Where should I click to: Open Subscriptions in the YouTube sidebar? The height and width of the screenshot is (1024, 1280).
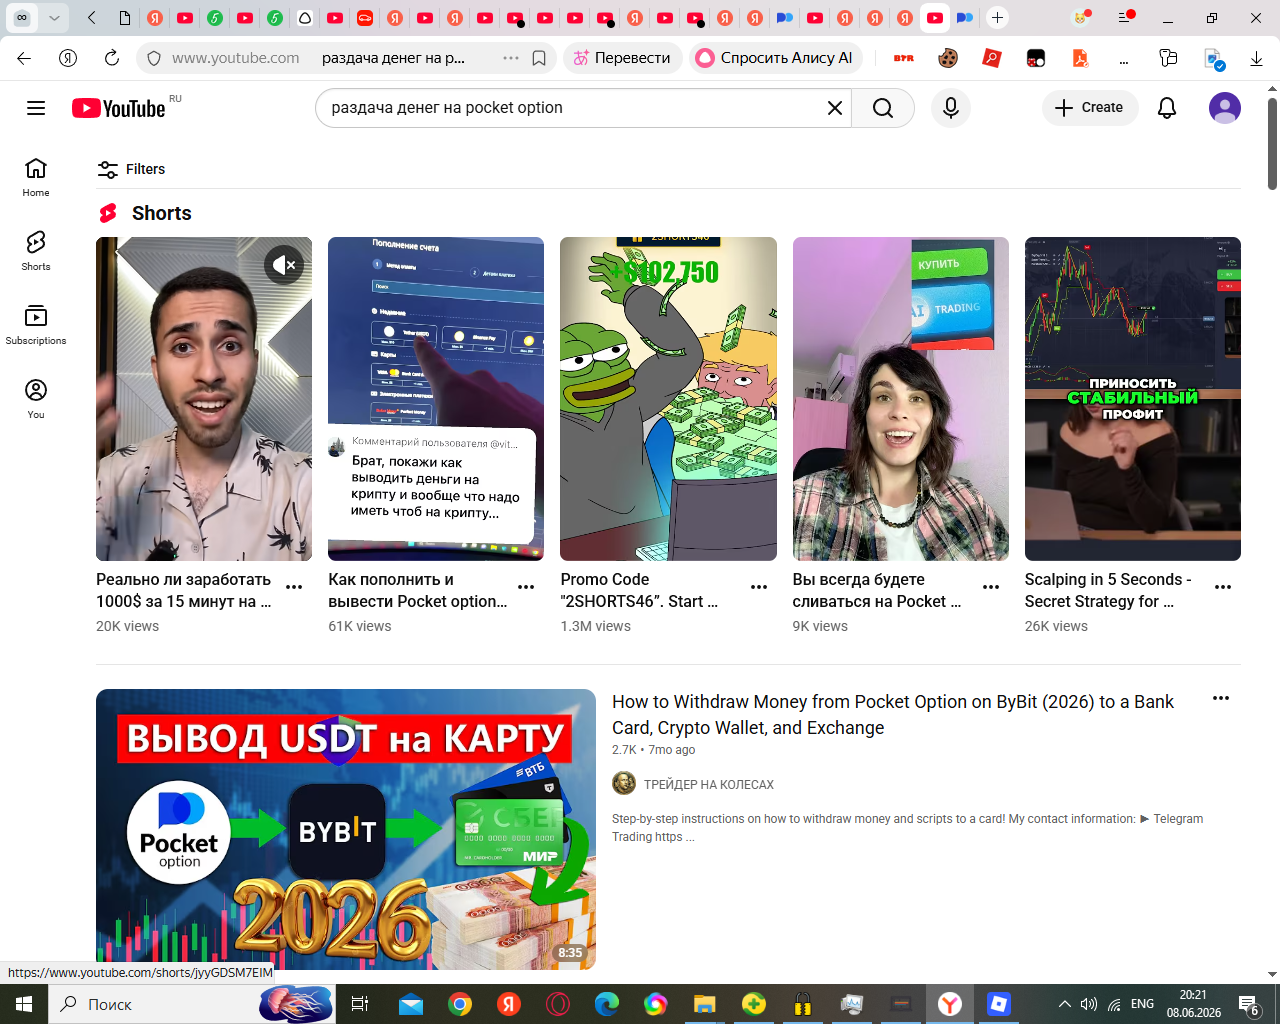click(36, 326)
